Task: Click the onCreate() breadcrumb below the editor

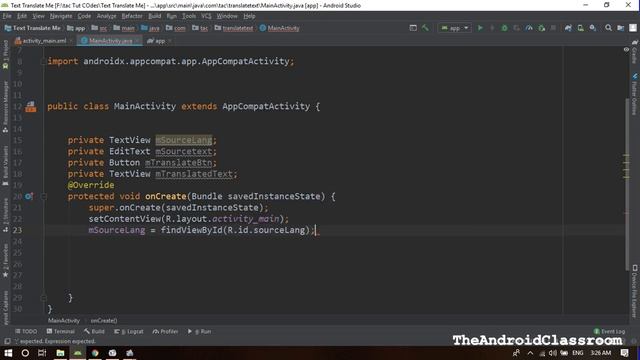Action: tap(104, 321)
